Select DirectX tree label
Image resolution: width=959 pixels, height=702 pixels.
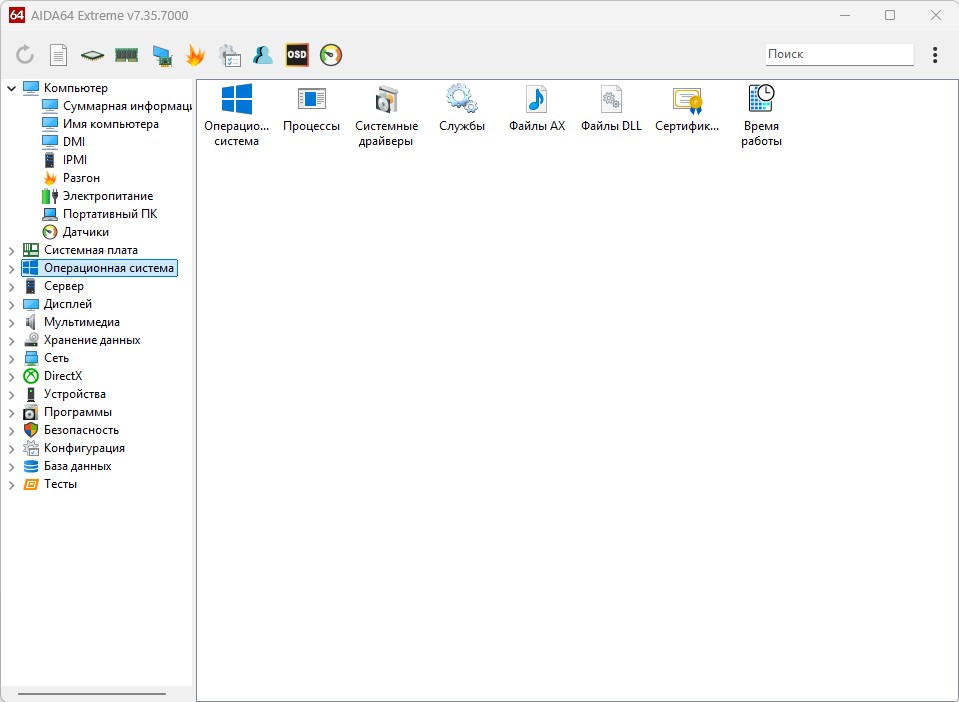point(63,376)
